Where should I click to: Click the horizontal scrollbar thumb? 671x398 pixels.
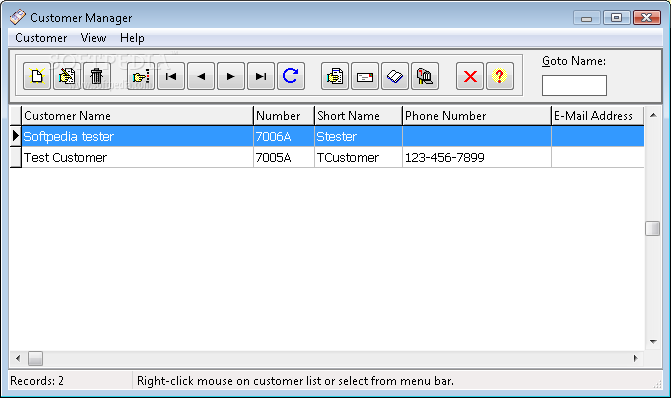click(35, 358)
